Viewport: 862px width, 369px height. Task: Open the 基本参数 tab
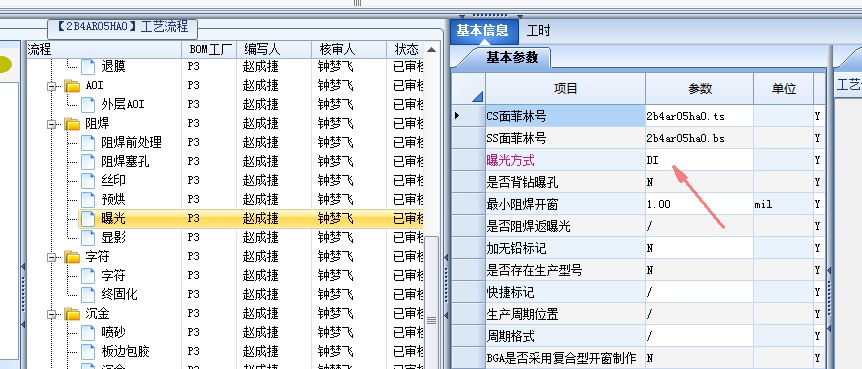point(512,57)
